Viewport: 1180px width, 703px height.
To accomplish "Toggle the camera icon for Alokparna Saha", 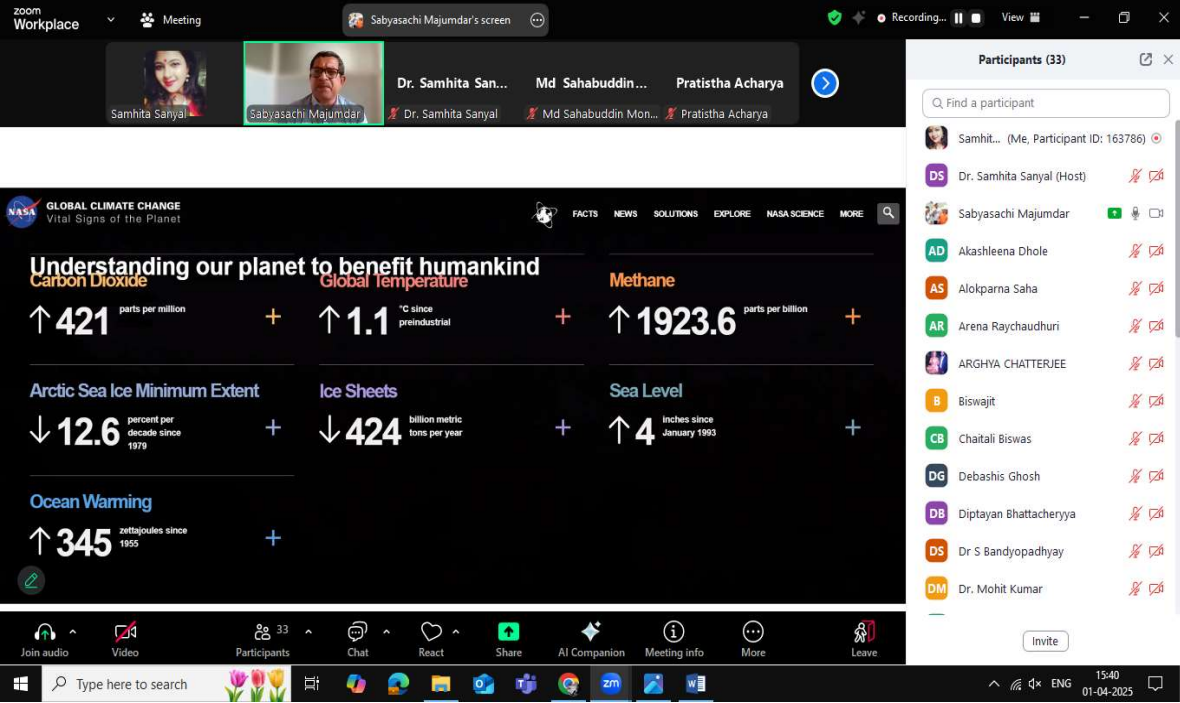I will pyautogui.click(x=1157, y=288).
